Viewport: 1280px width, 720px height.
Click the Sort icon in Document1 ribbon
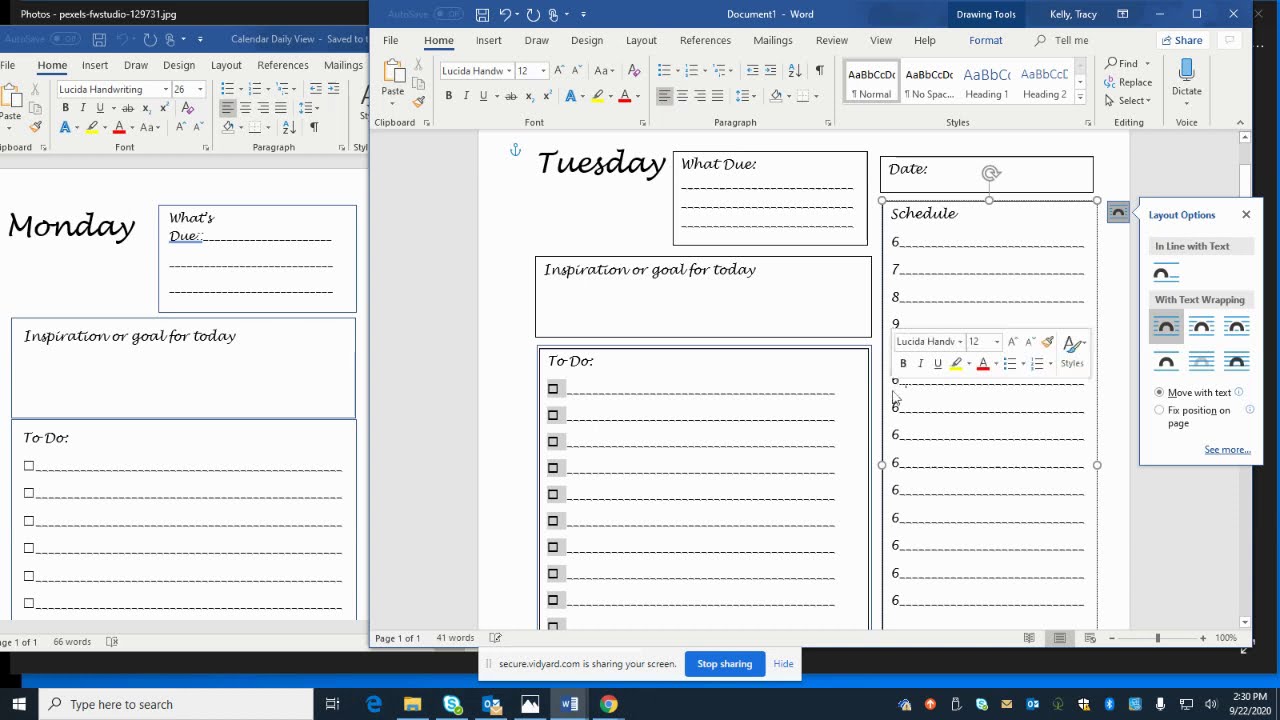[795, 70]
